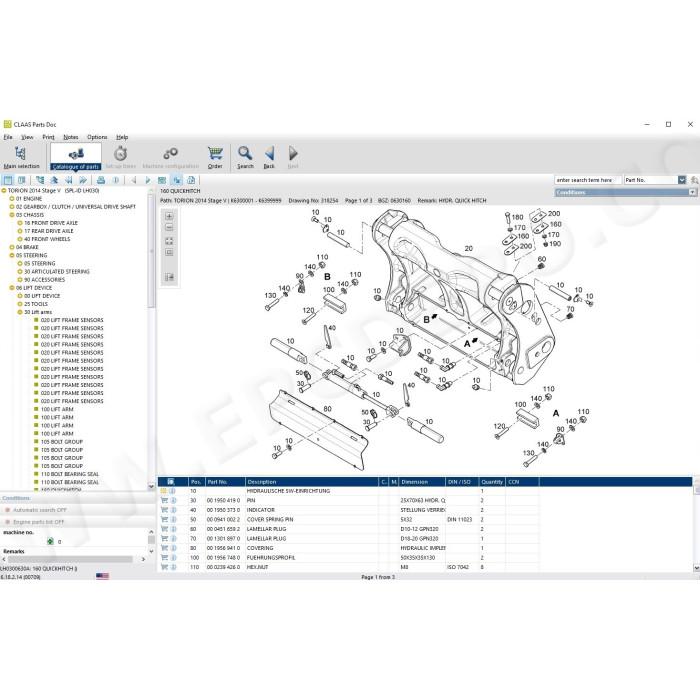Click the parts list scroll-down arrow
Screen dimensions: 700x700
(x=696, y=568)
